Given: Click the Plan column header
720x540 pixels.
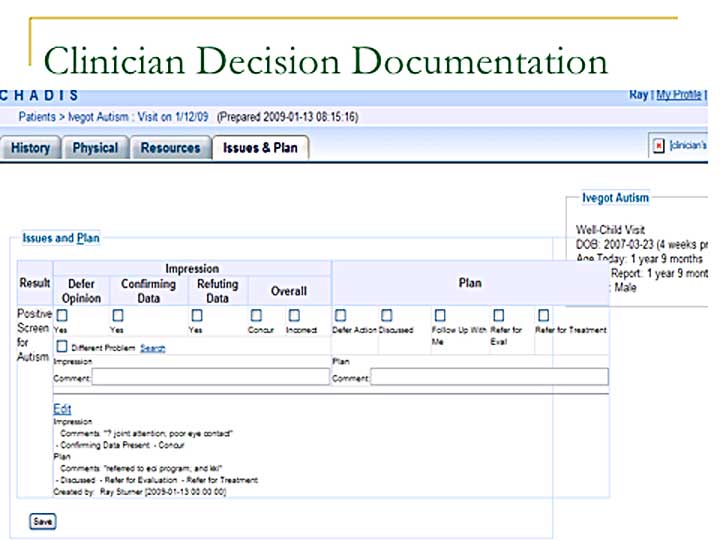Looking at the screenshot, I should 470,283.
